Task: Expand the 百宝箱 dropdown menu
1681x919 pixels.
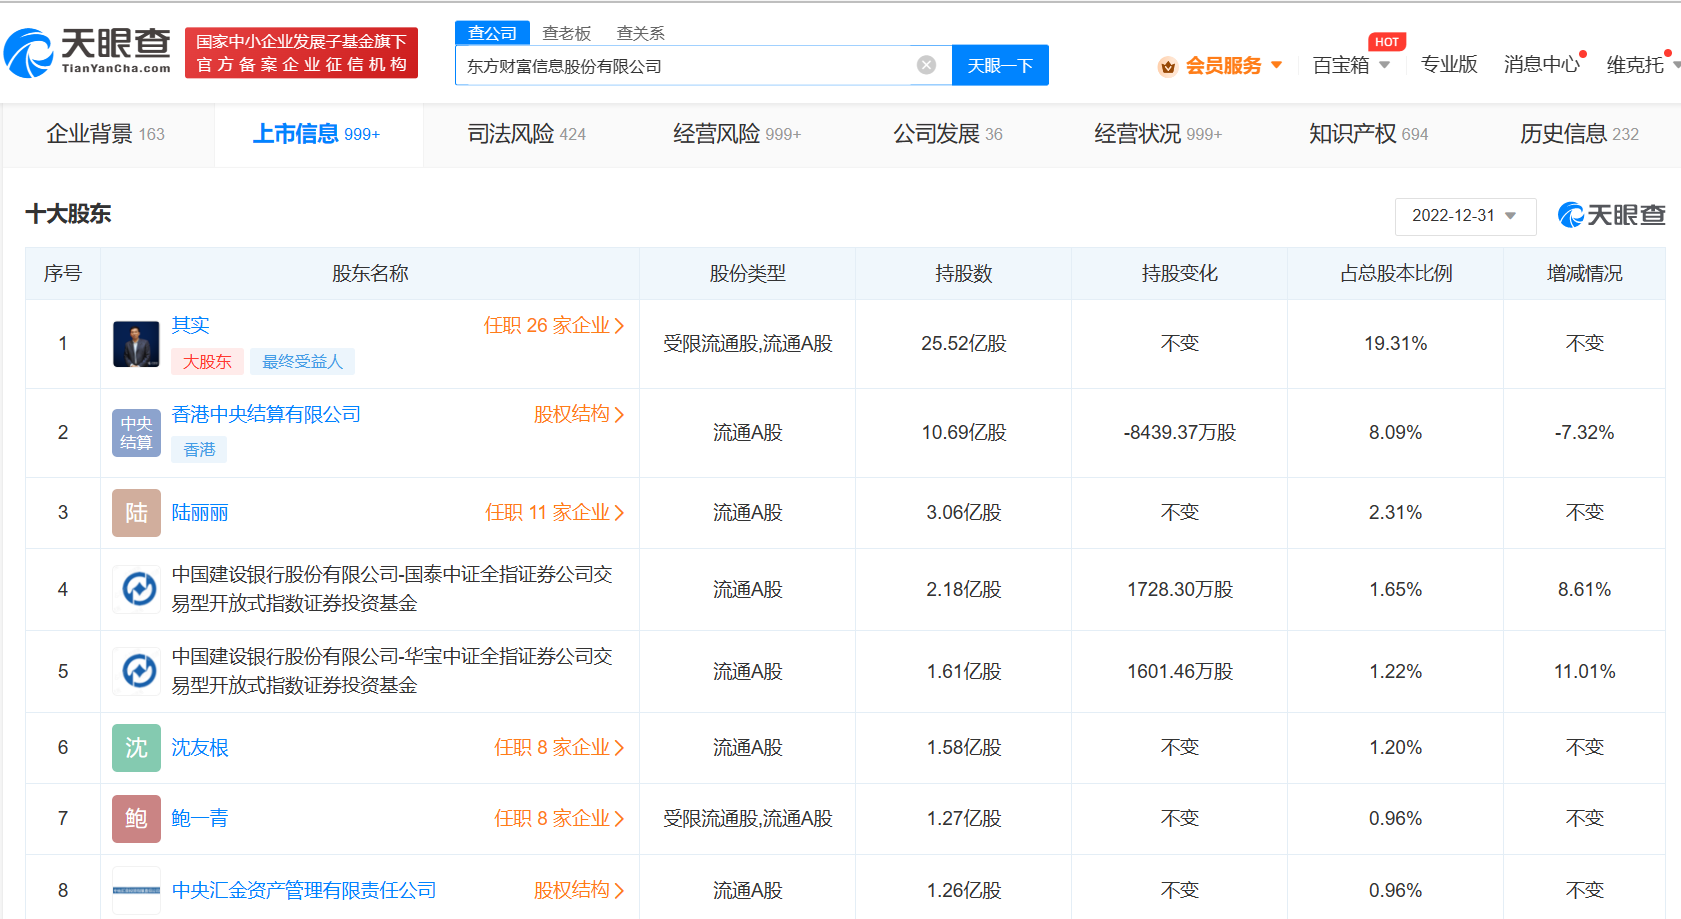Action: coord(1384,65)
